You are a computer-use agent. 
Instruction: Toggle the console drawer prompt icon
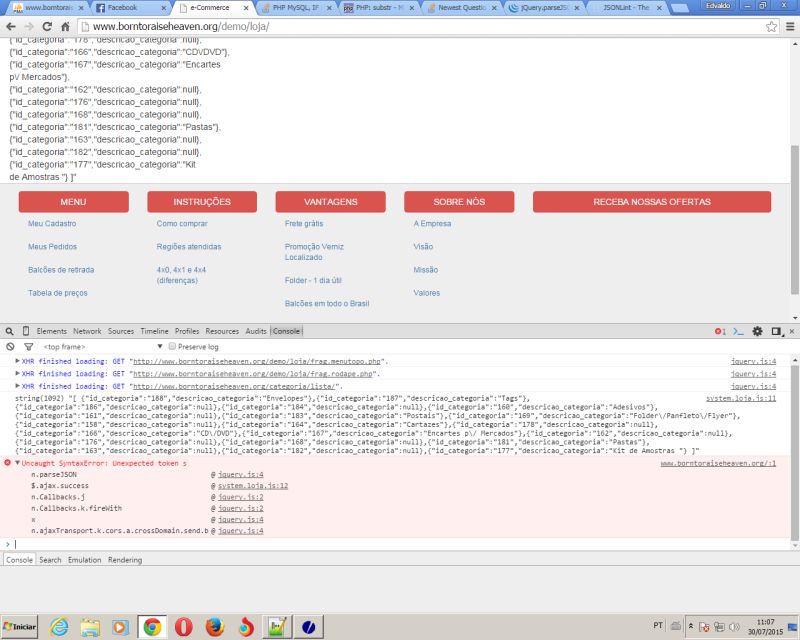[x=738, y=331]
